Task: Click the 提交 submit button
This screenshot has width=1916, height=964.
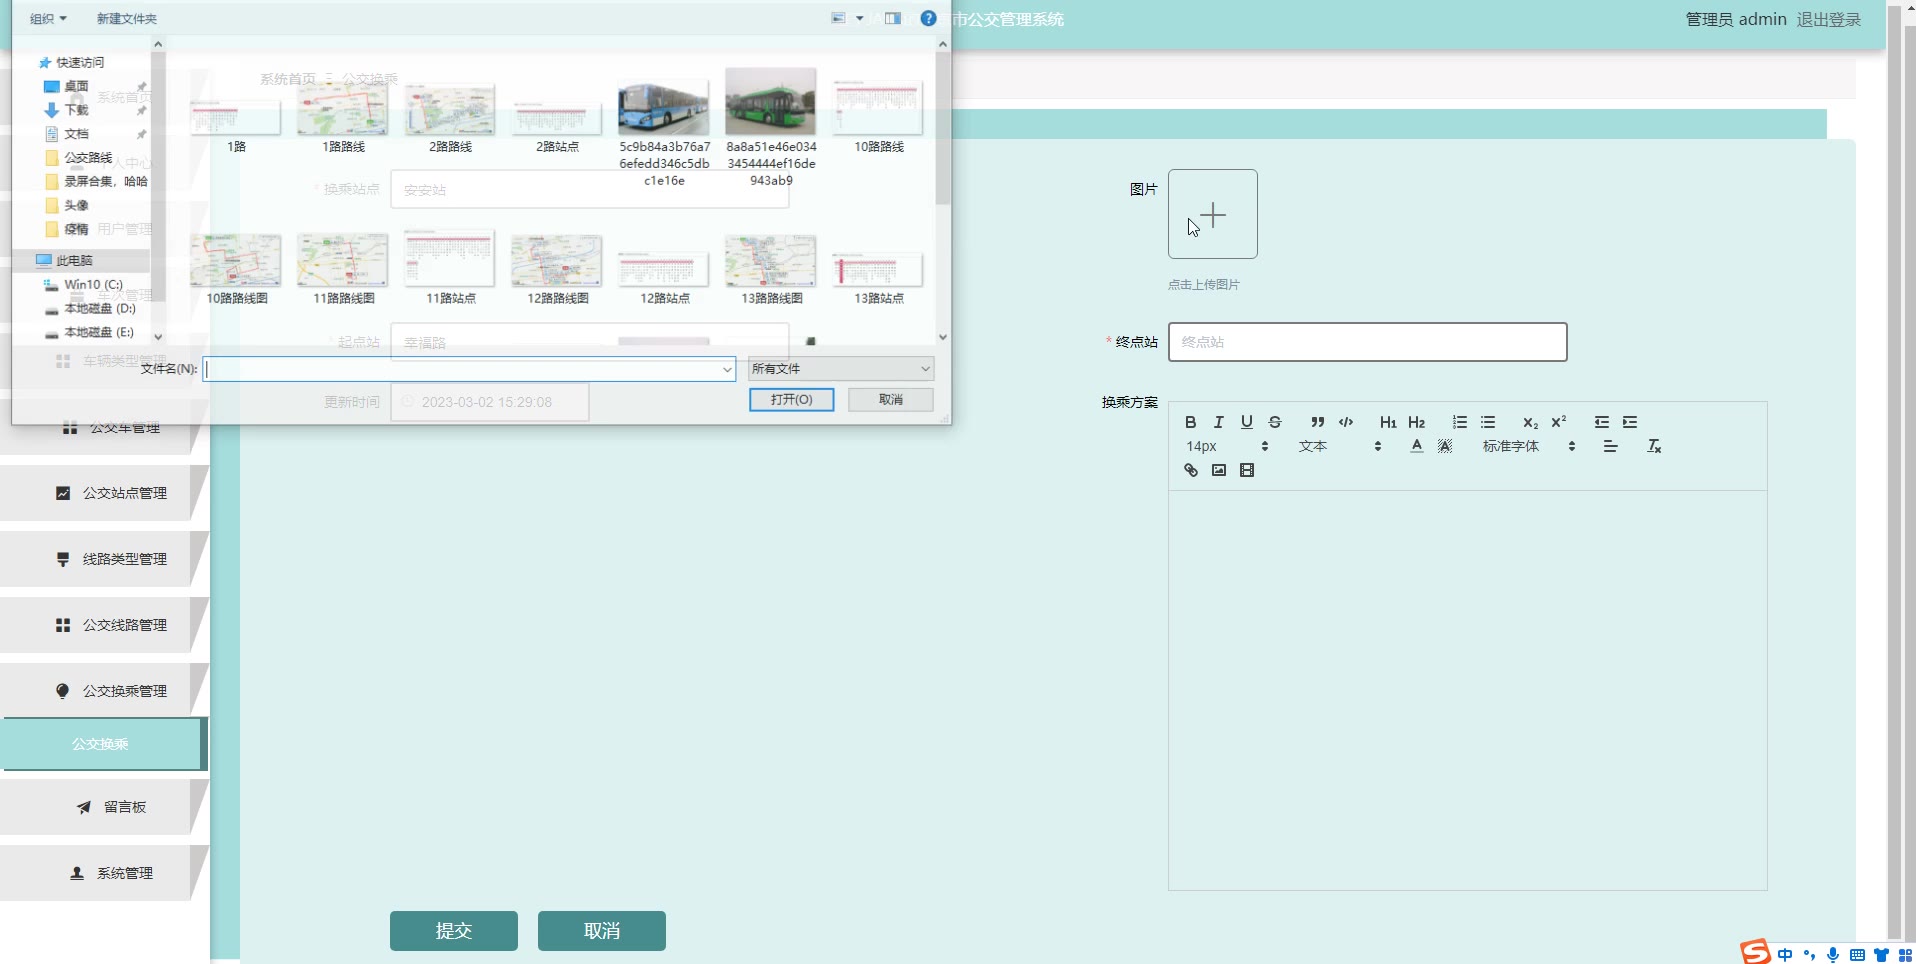Action: [x=454, y=931]
